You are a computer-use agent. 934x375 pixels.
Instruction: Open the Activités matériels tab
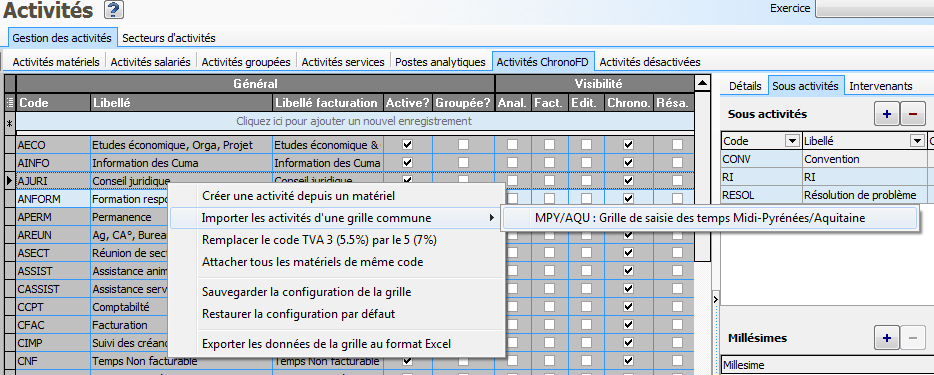click(x=56, y=61)
